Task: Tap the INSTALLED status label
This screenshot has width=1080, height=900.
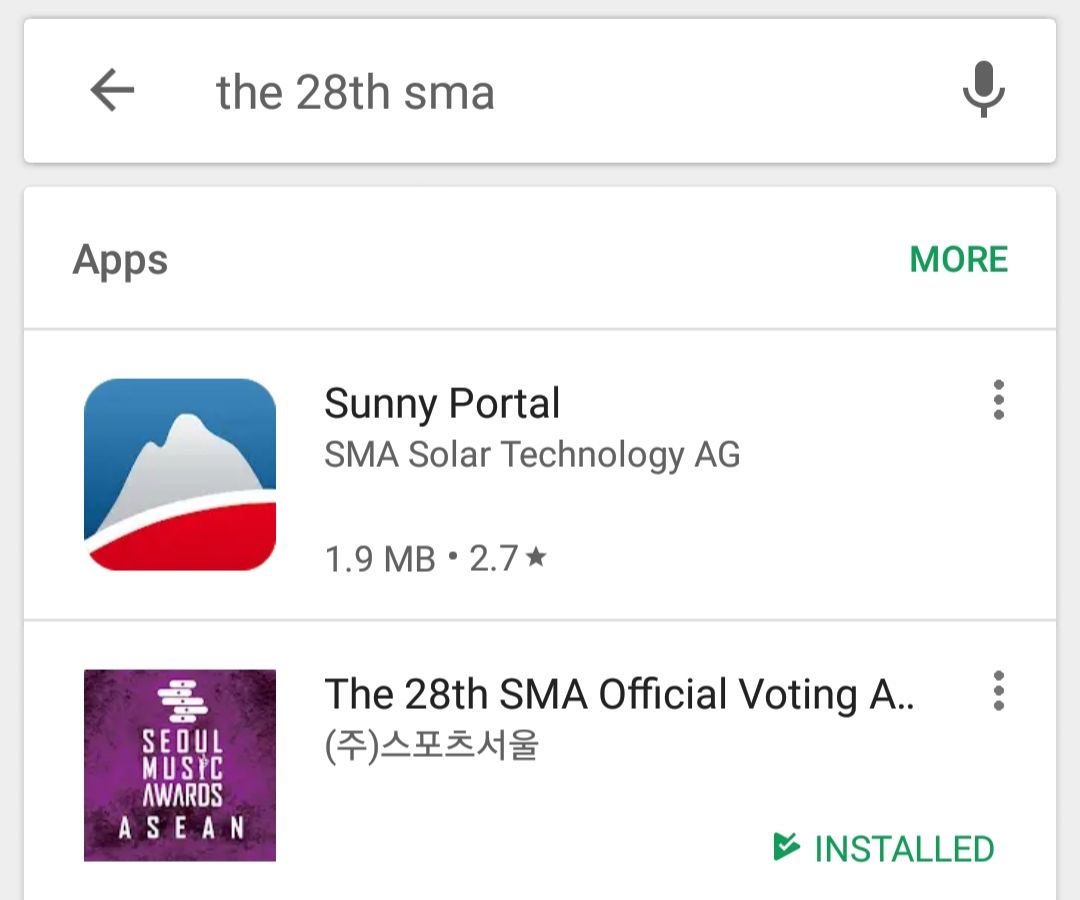Action: [x=904, y=849]
